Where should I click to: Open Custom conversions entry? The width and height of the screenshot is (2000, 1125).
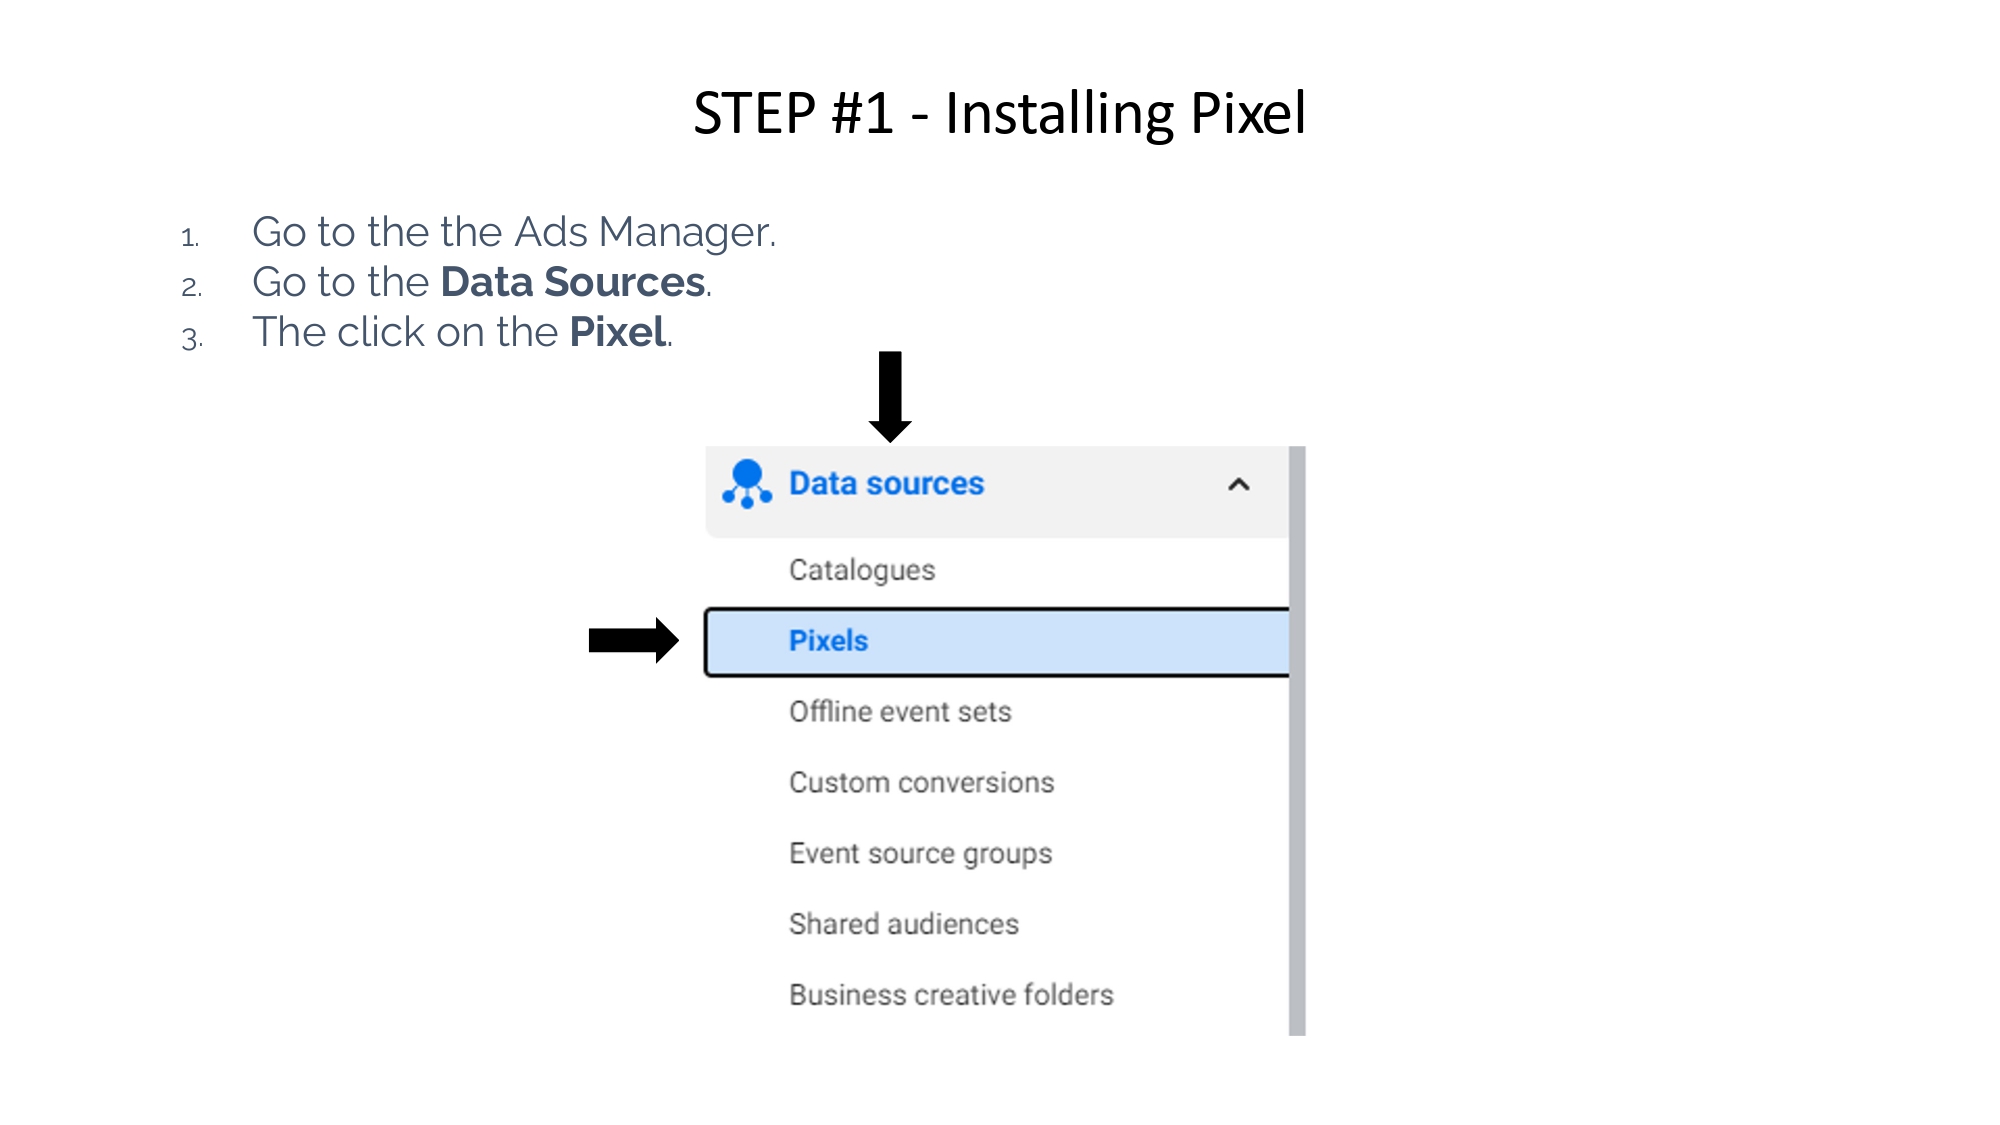pos(921,783)
